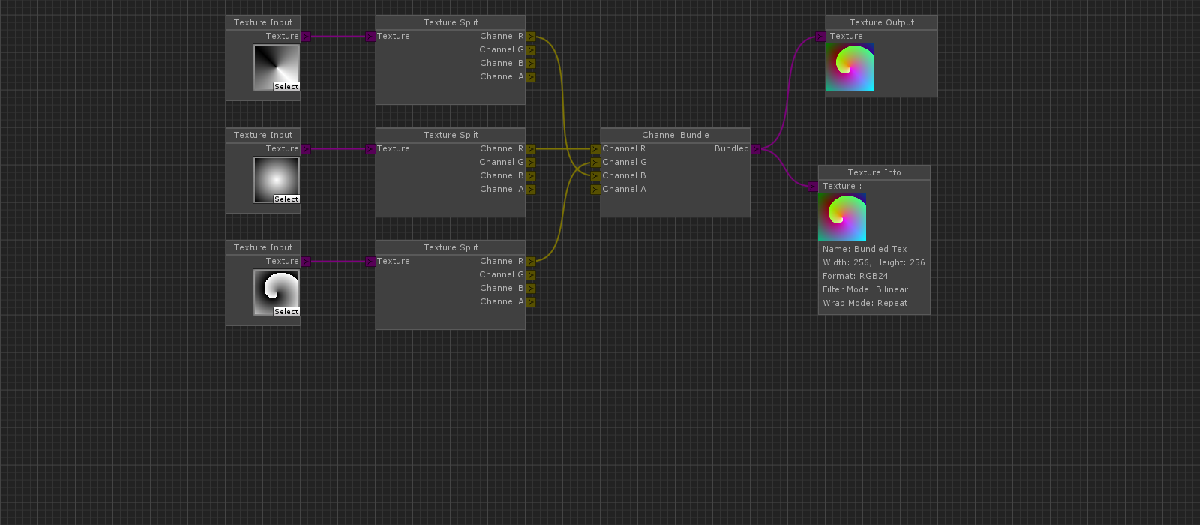Click Channel G output port of top Texture Split
The image size is (1200, 525).
530,50
